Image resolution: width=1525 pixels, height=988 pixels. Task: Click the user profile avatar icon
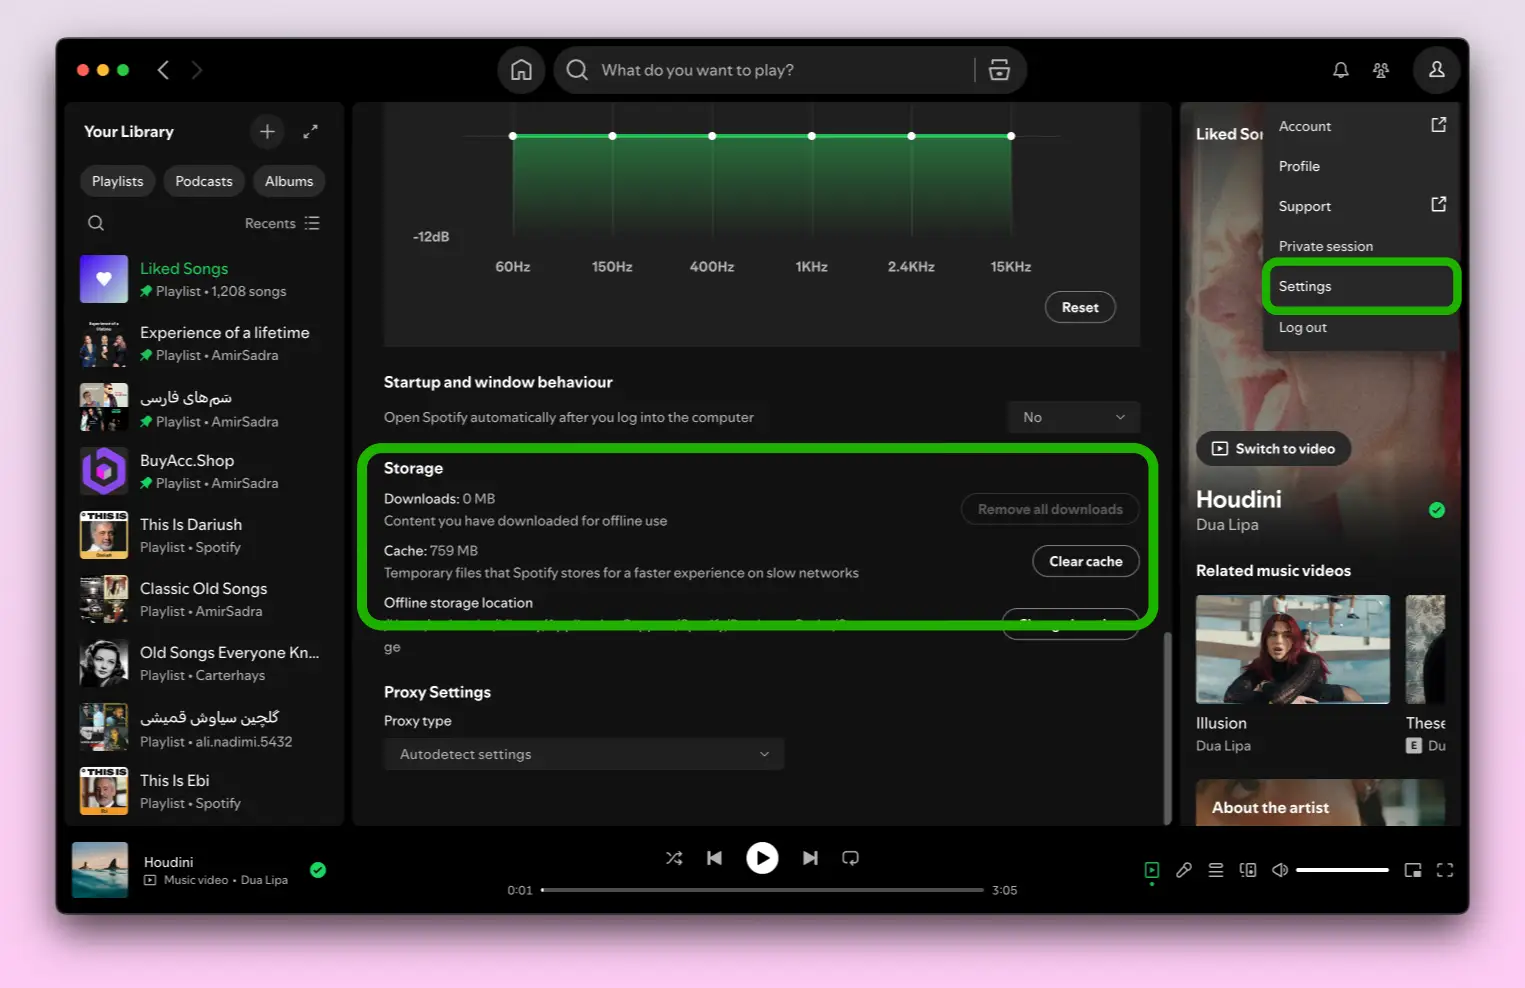point(1436,70)
